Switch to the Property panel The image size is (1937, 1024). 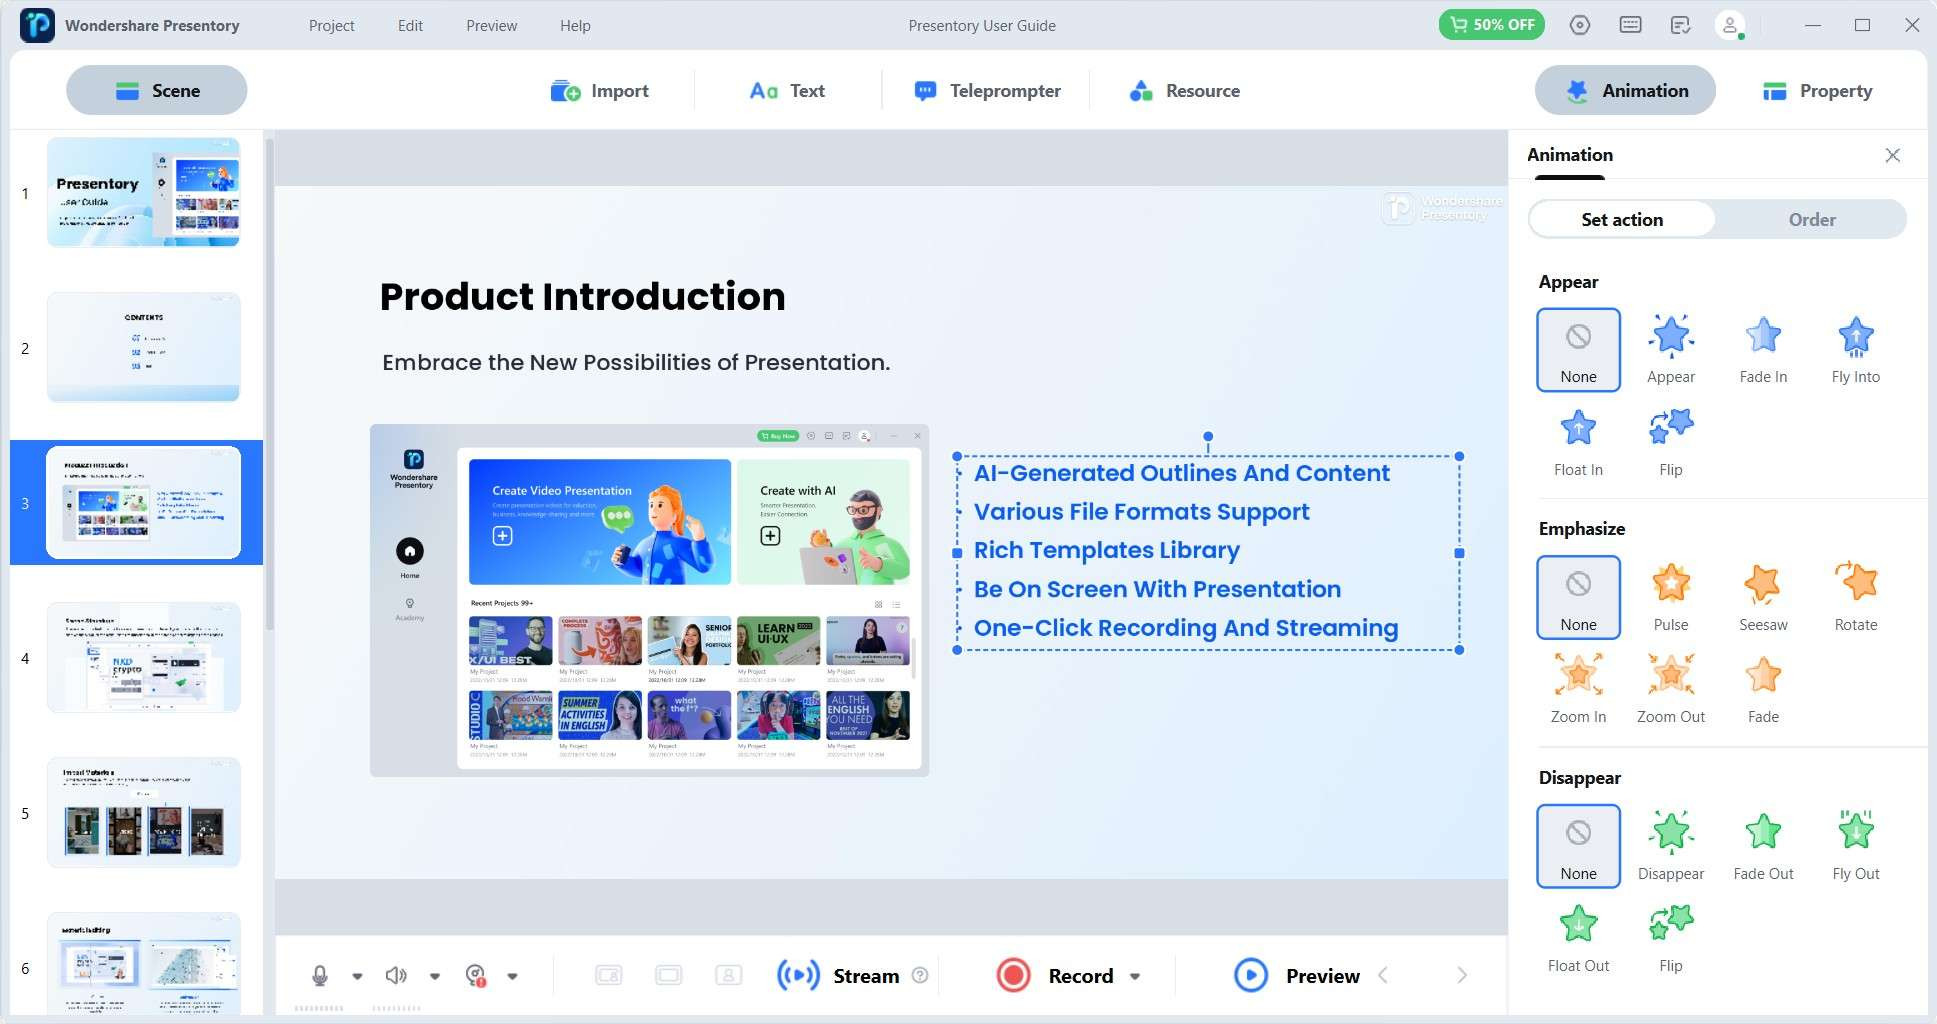click(1817, 90)
